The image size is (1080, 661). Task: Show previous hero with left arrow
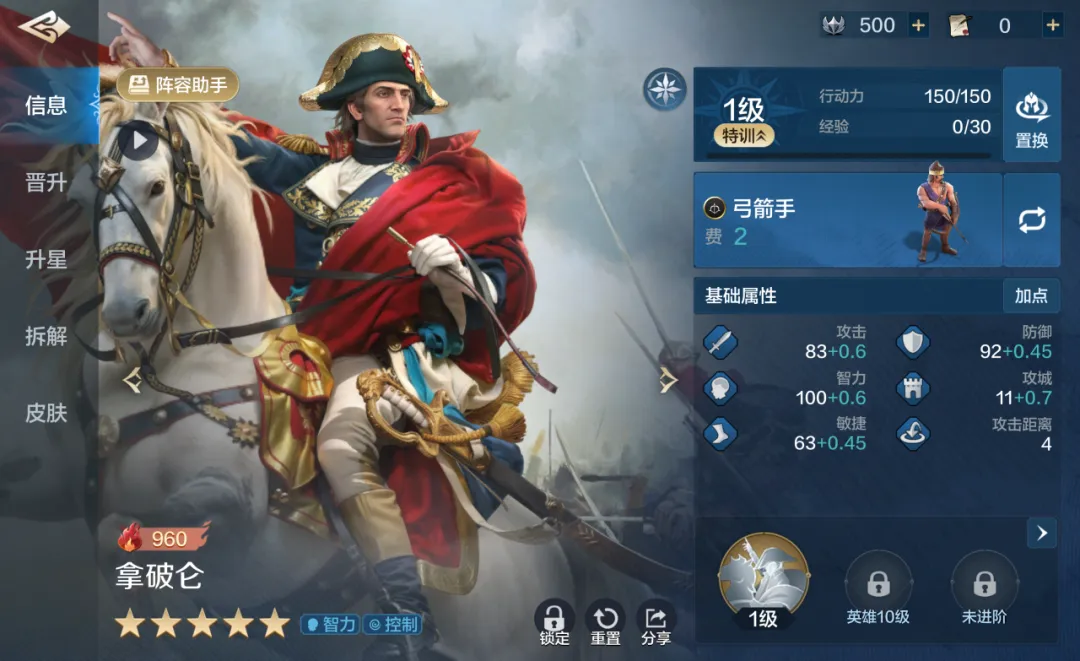click(132, 380)
